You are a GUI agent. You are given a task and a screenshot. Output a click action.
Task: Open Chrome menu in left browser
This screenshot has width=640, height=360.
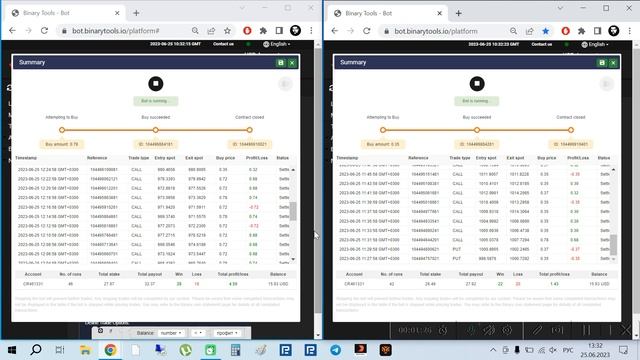pyautogui.click(x=311, y=31)
